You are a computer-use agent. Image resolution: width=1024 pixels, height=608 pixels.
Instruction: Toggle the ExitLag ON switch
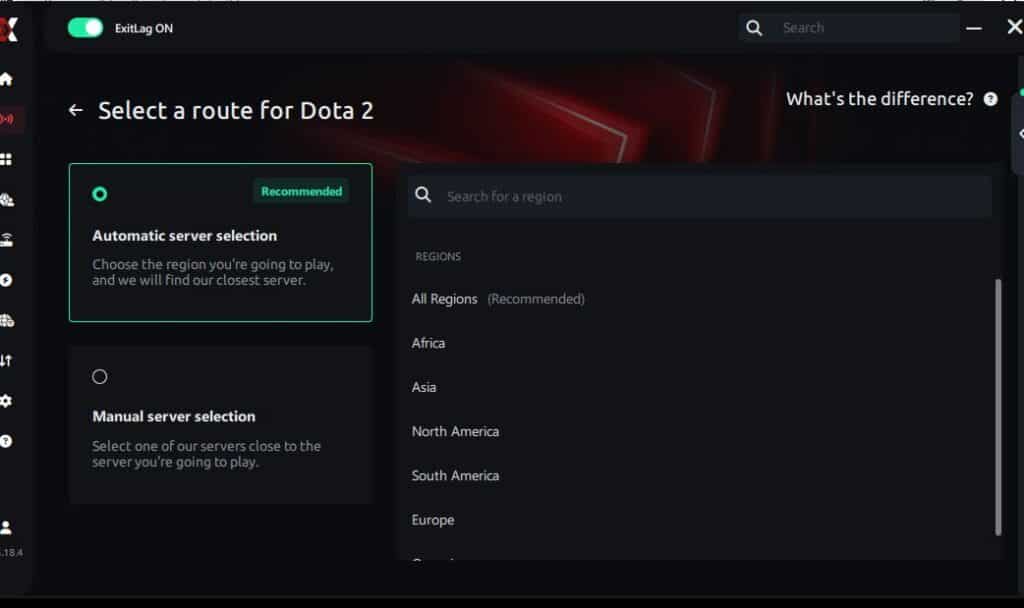[86, 28]
